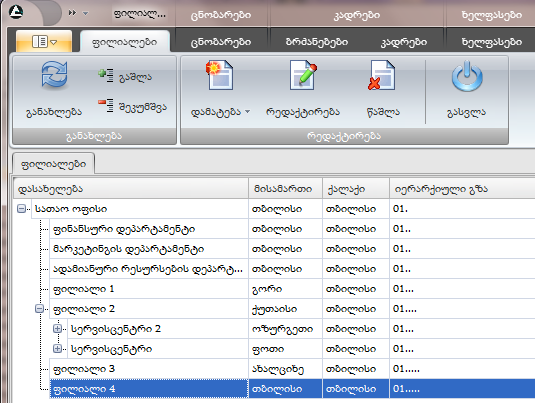
Task: Switch to the ხელფასები ribbon tab
Action: click(x=491, y=42)
